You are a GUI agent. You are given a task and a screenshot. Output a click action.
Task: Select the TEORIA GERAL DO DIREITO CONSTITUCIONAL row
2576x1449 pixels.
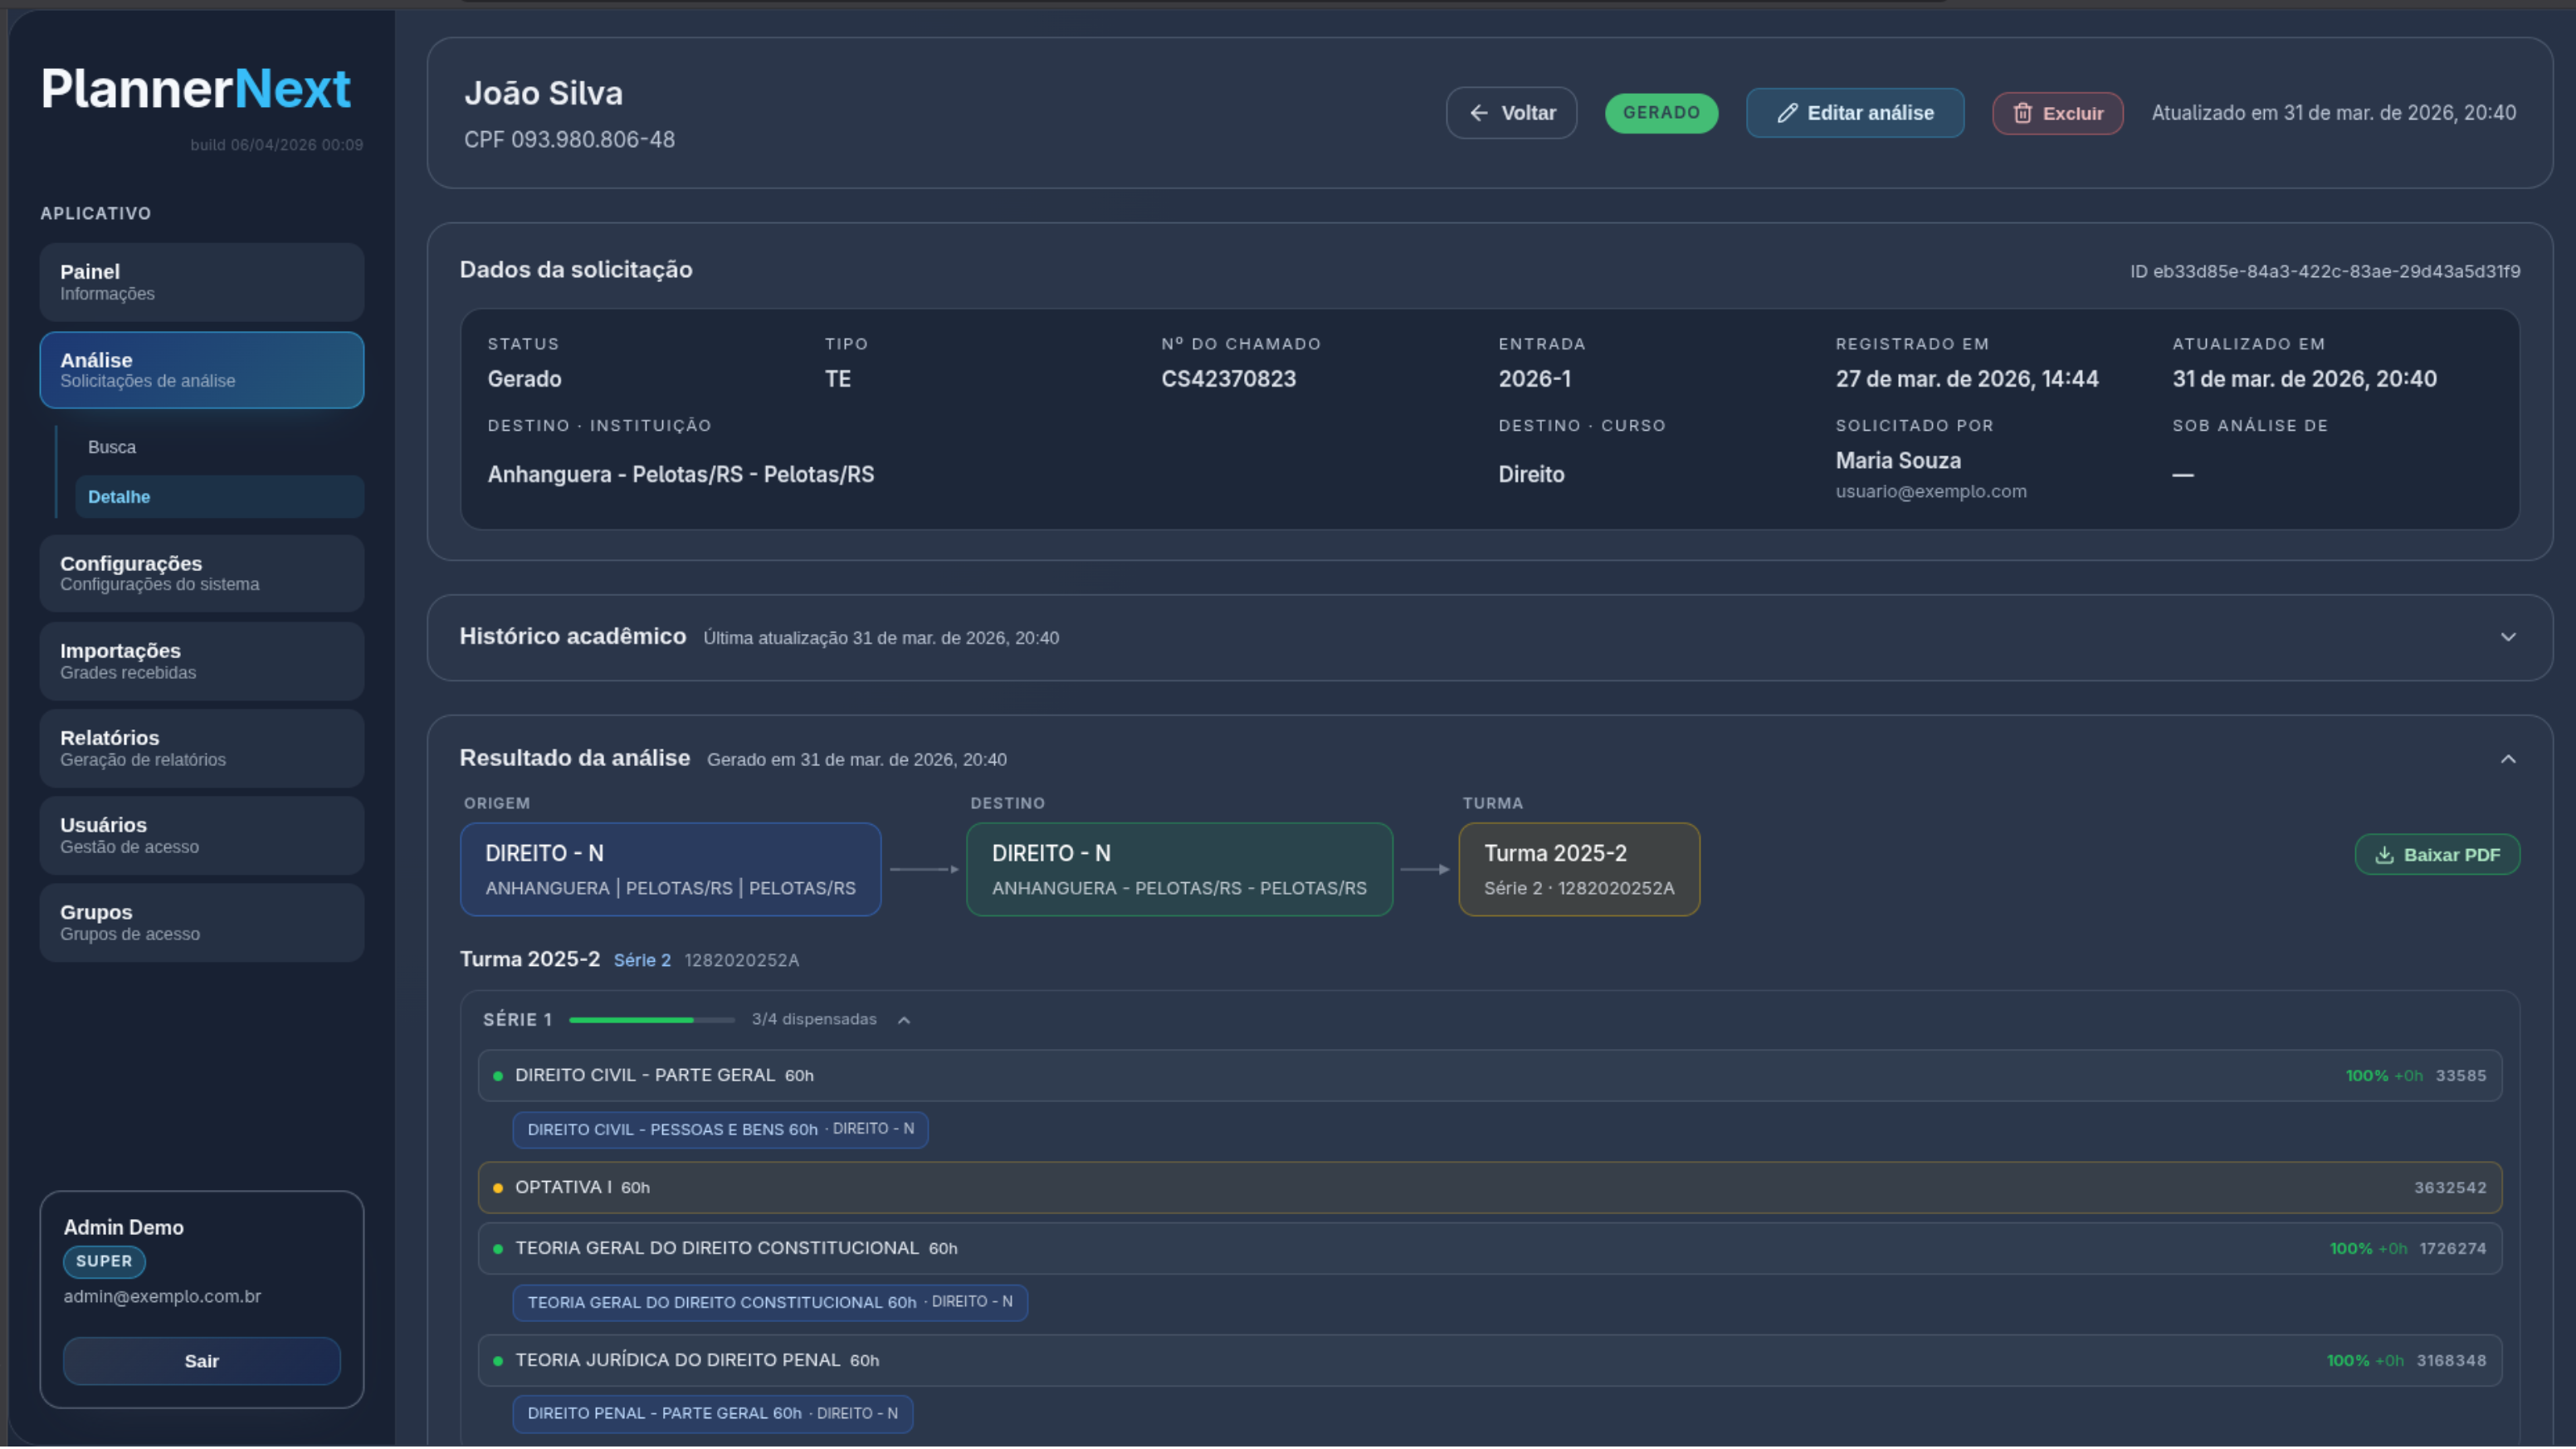click(x=1490, y=1249)
